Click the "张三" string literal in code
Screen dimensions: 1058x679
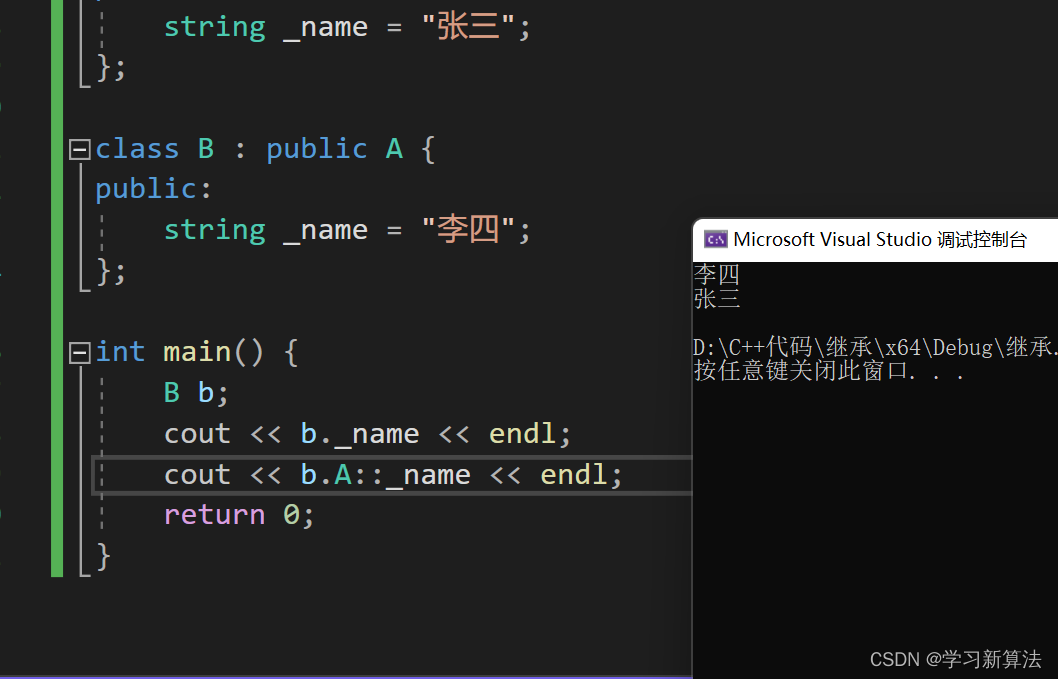click(468, 27)
